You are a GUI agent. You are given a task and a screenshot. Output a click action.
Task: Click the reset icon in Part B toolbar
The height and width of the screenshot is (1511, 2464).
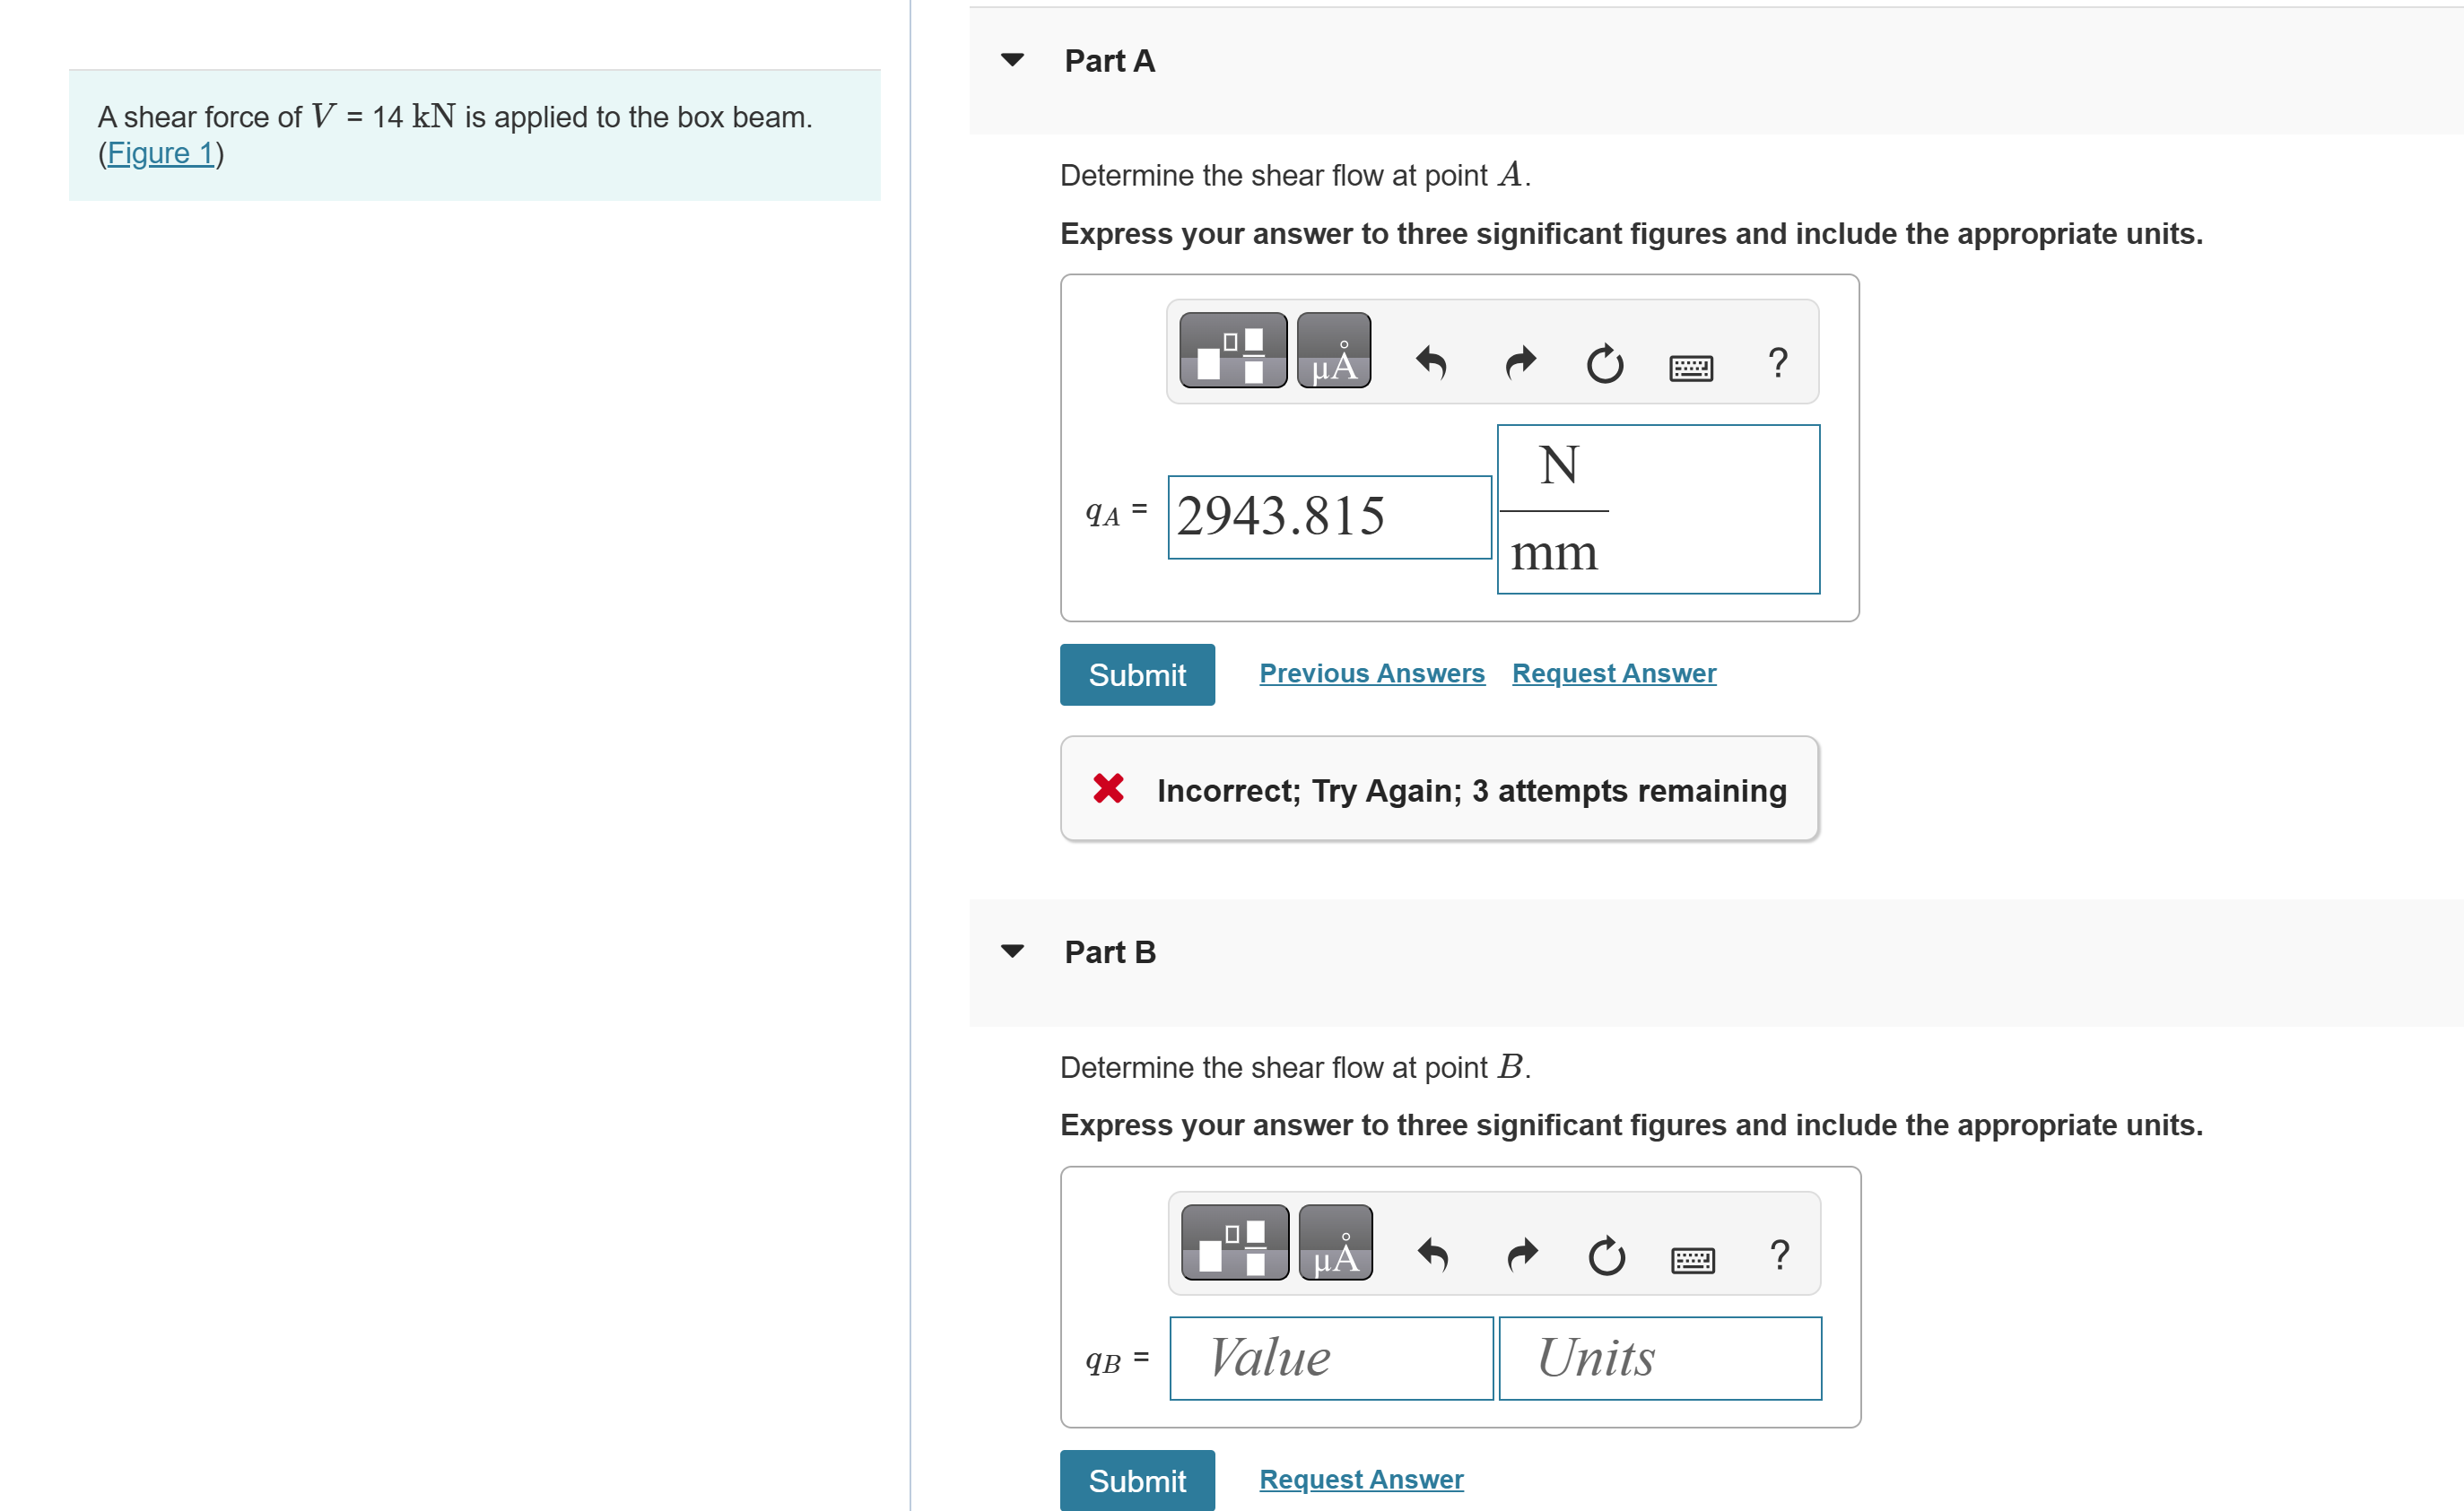click(1606, 1256)
